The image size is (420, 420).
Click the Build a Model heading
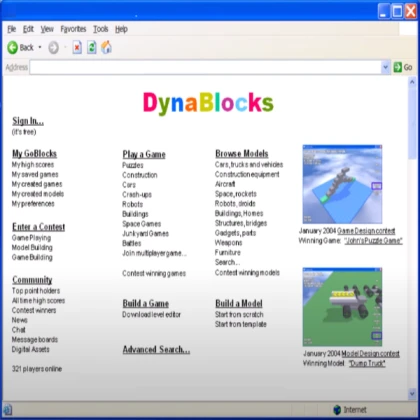(239, 304)
